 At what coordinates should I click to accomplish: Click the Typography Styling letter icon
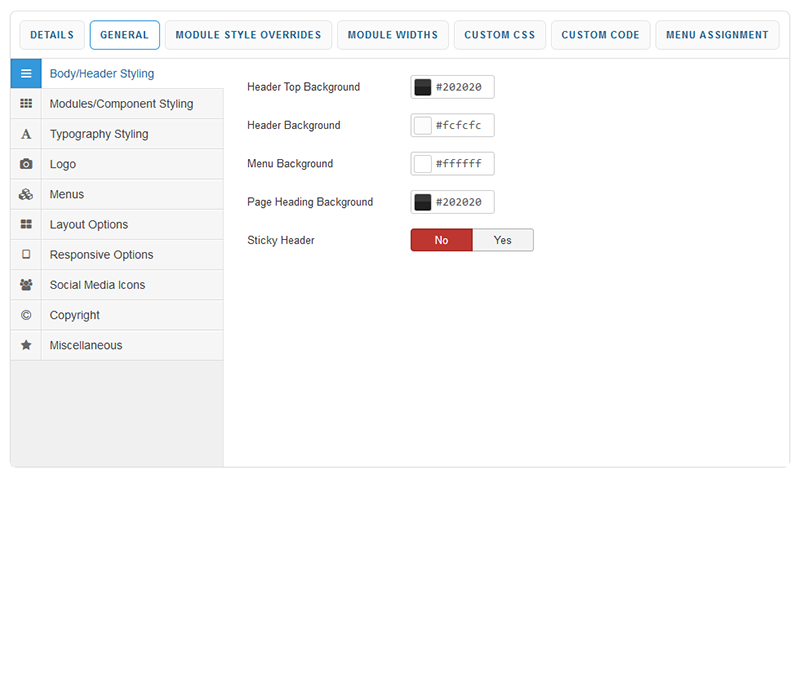[26, 134]
